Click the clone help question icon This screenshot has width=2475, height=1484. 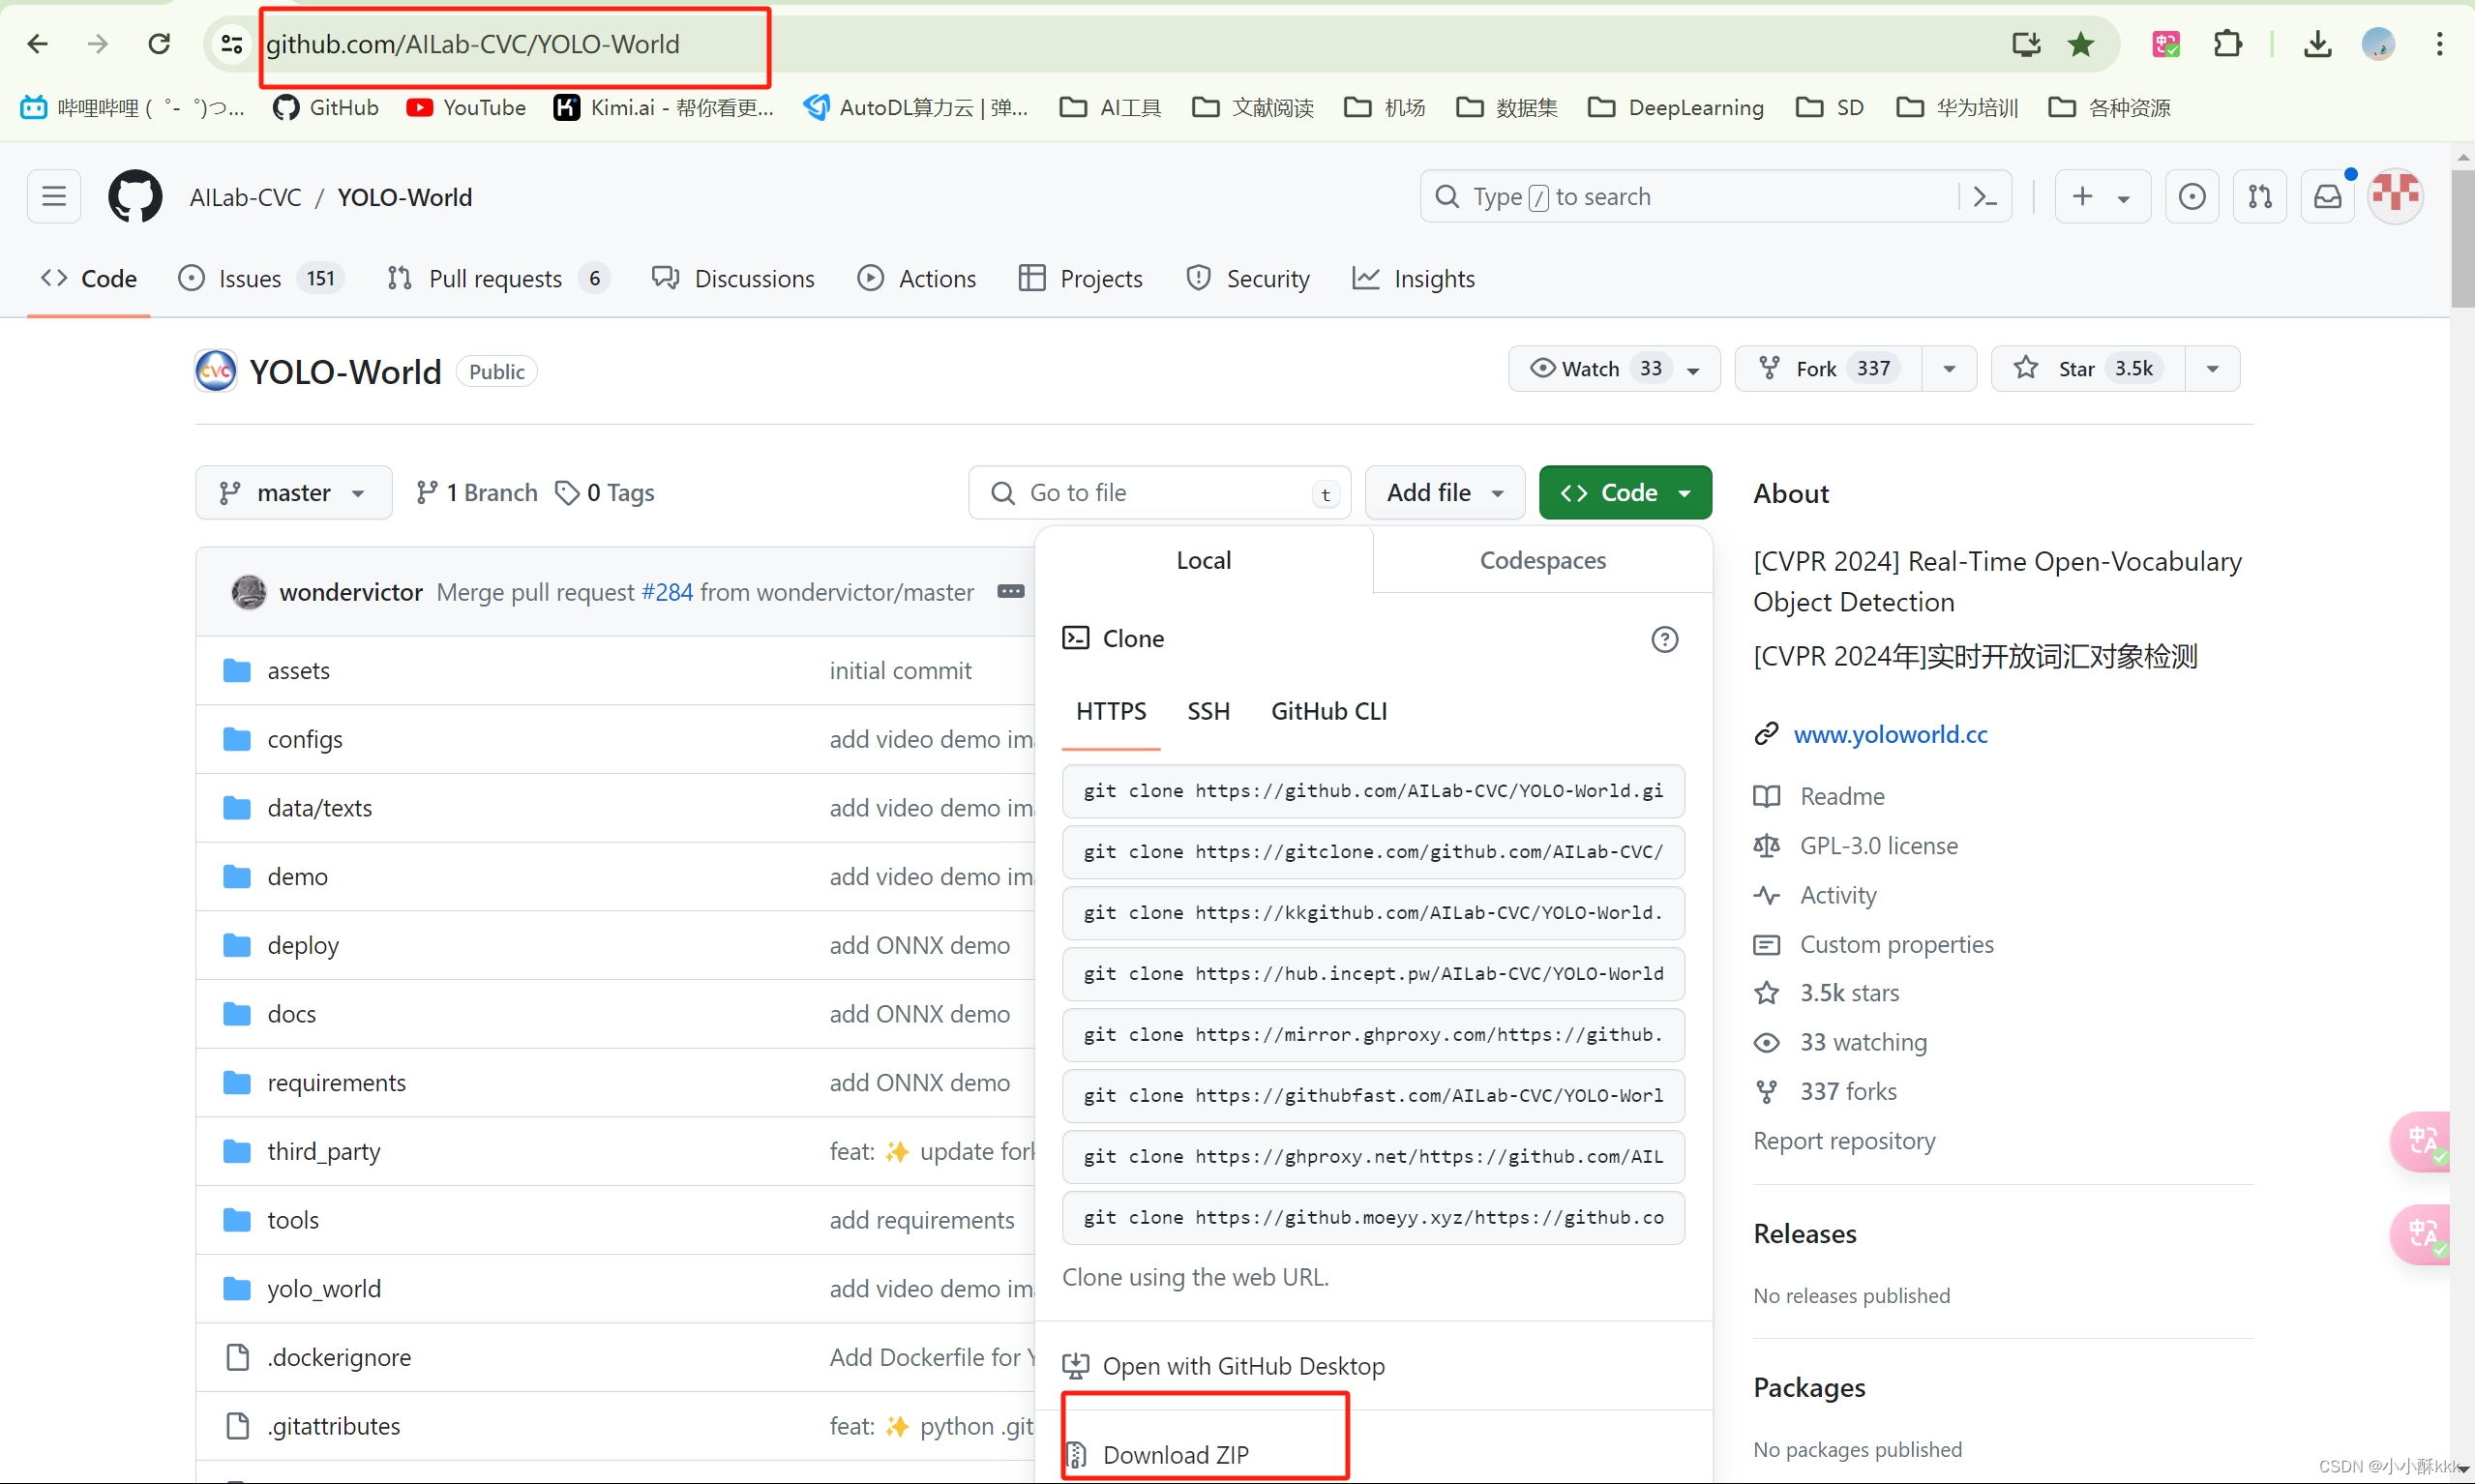pyautogui.click(x=1664, y=639)
